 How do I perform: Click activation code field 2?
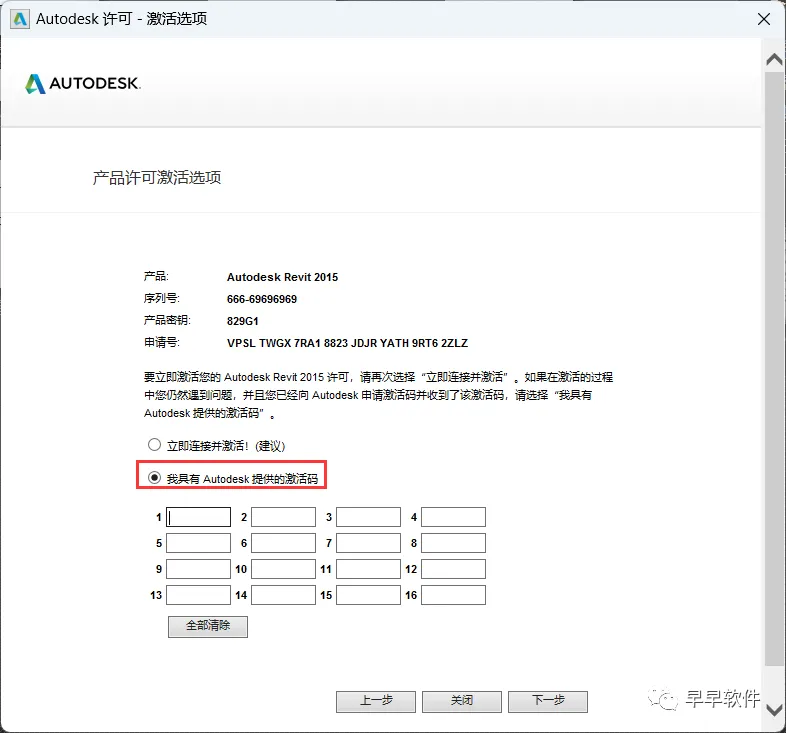click(x=283, y=517)
